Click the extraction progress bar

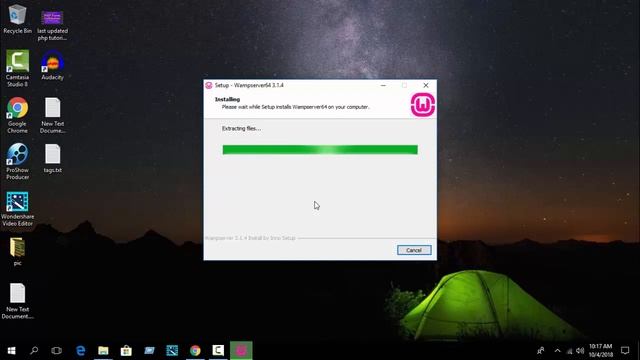click(x=320, y=150)
